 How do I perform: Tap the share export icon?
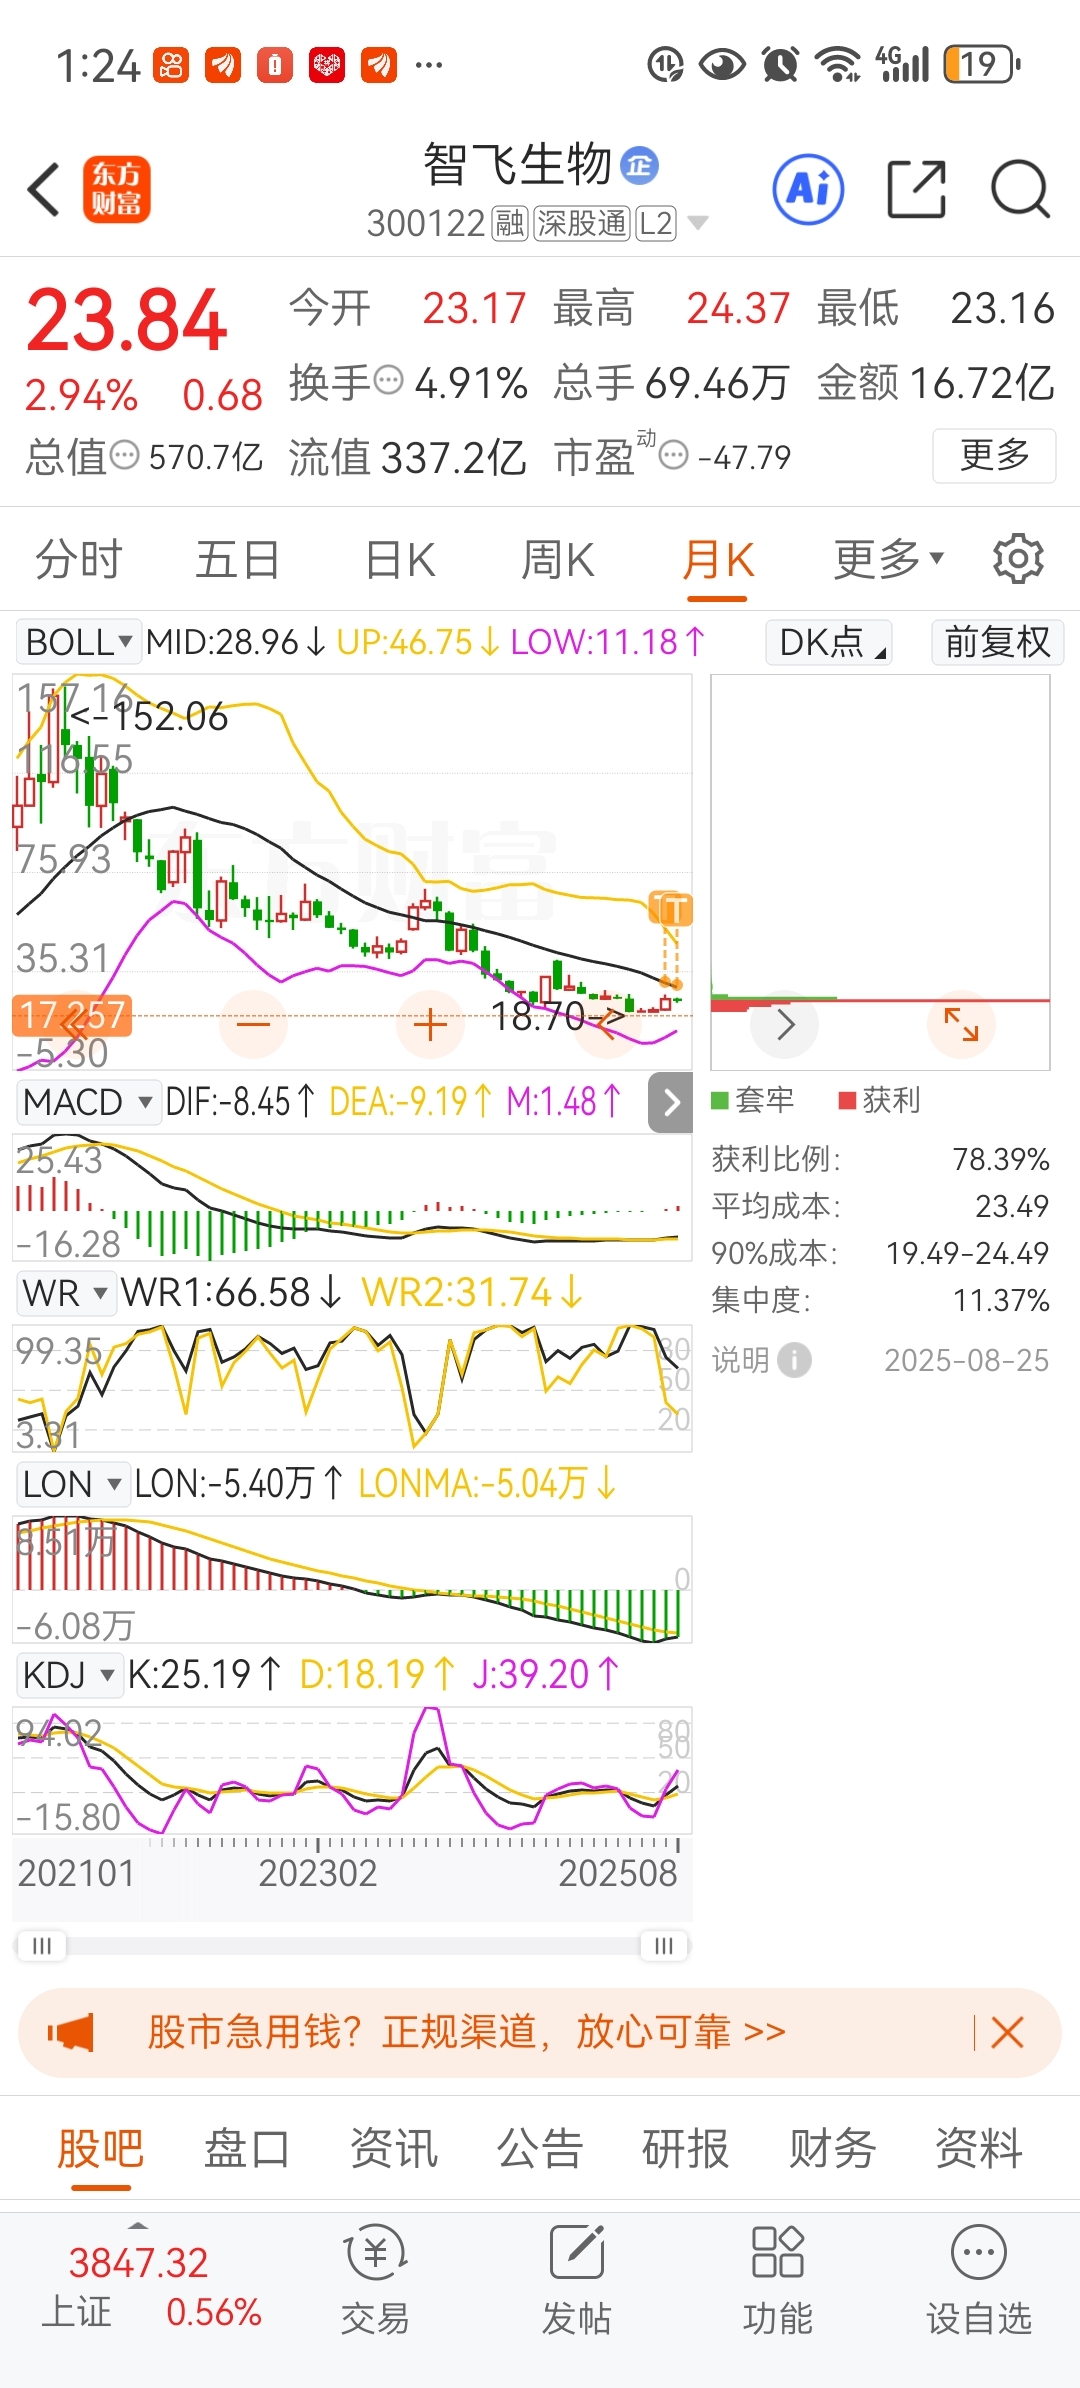(x=917, y=189)
